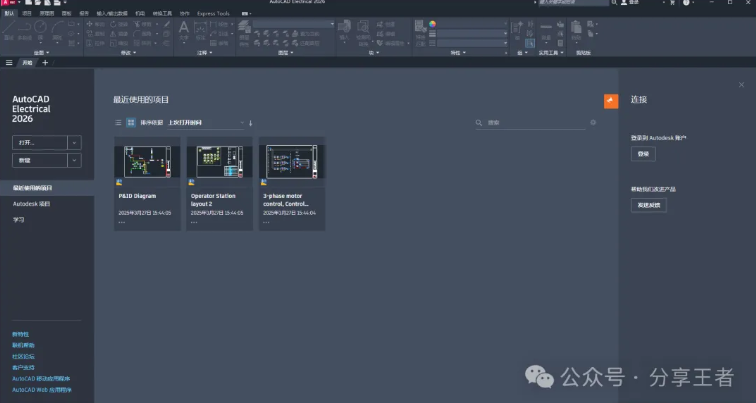
Task: Select the Polyline tool in the ribbon
Action: pos(24,30)
